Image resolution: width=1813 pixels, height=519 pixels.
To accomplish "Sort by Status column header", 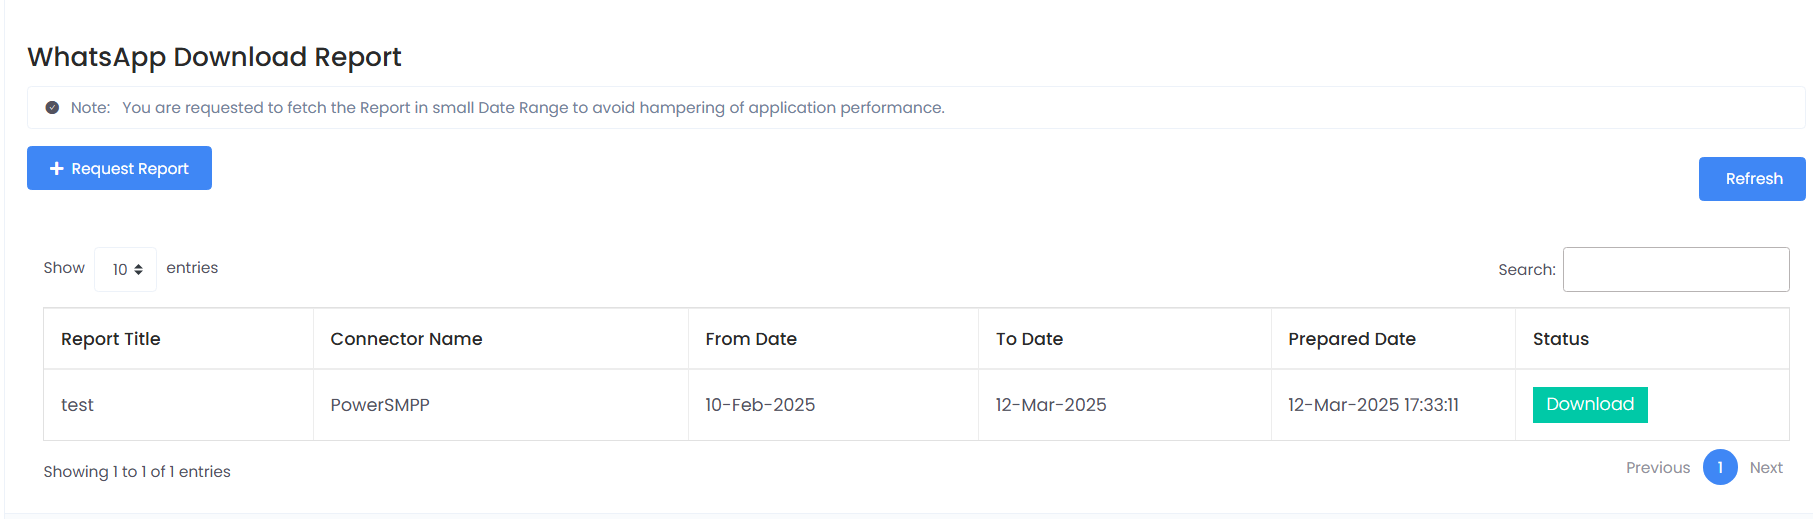I will 1560,339.
